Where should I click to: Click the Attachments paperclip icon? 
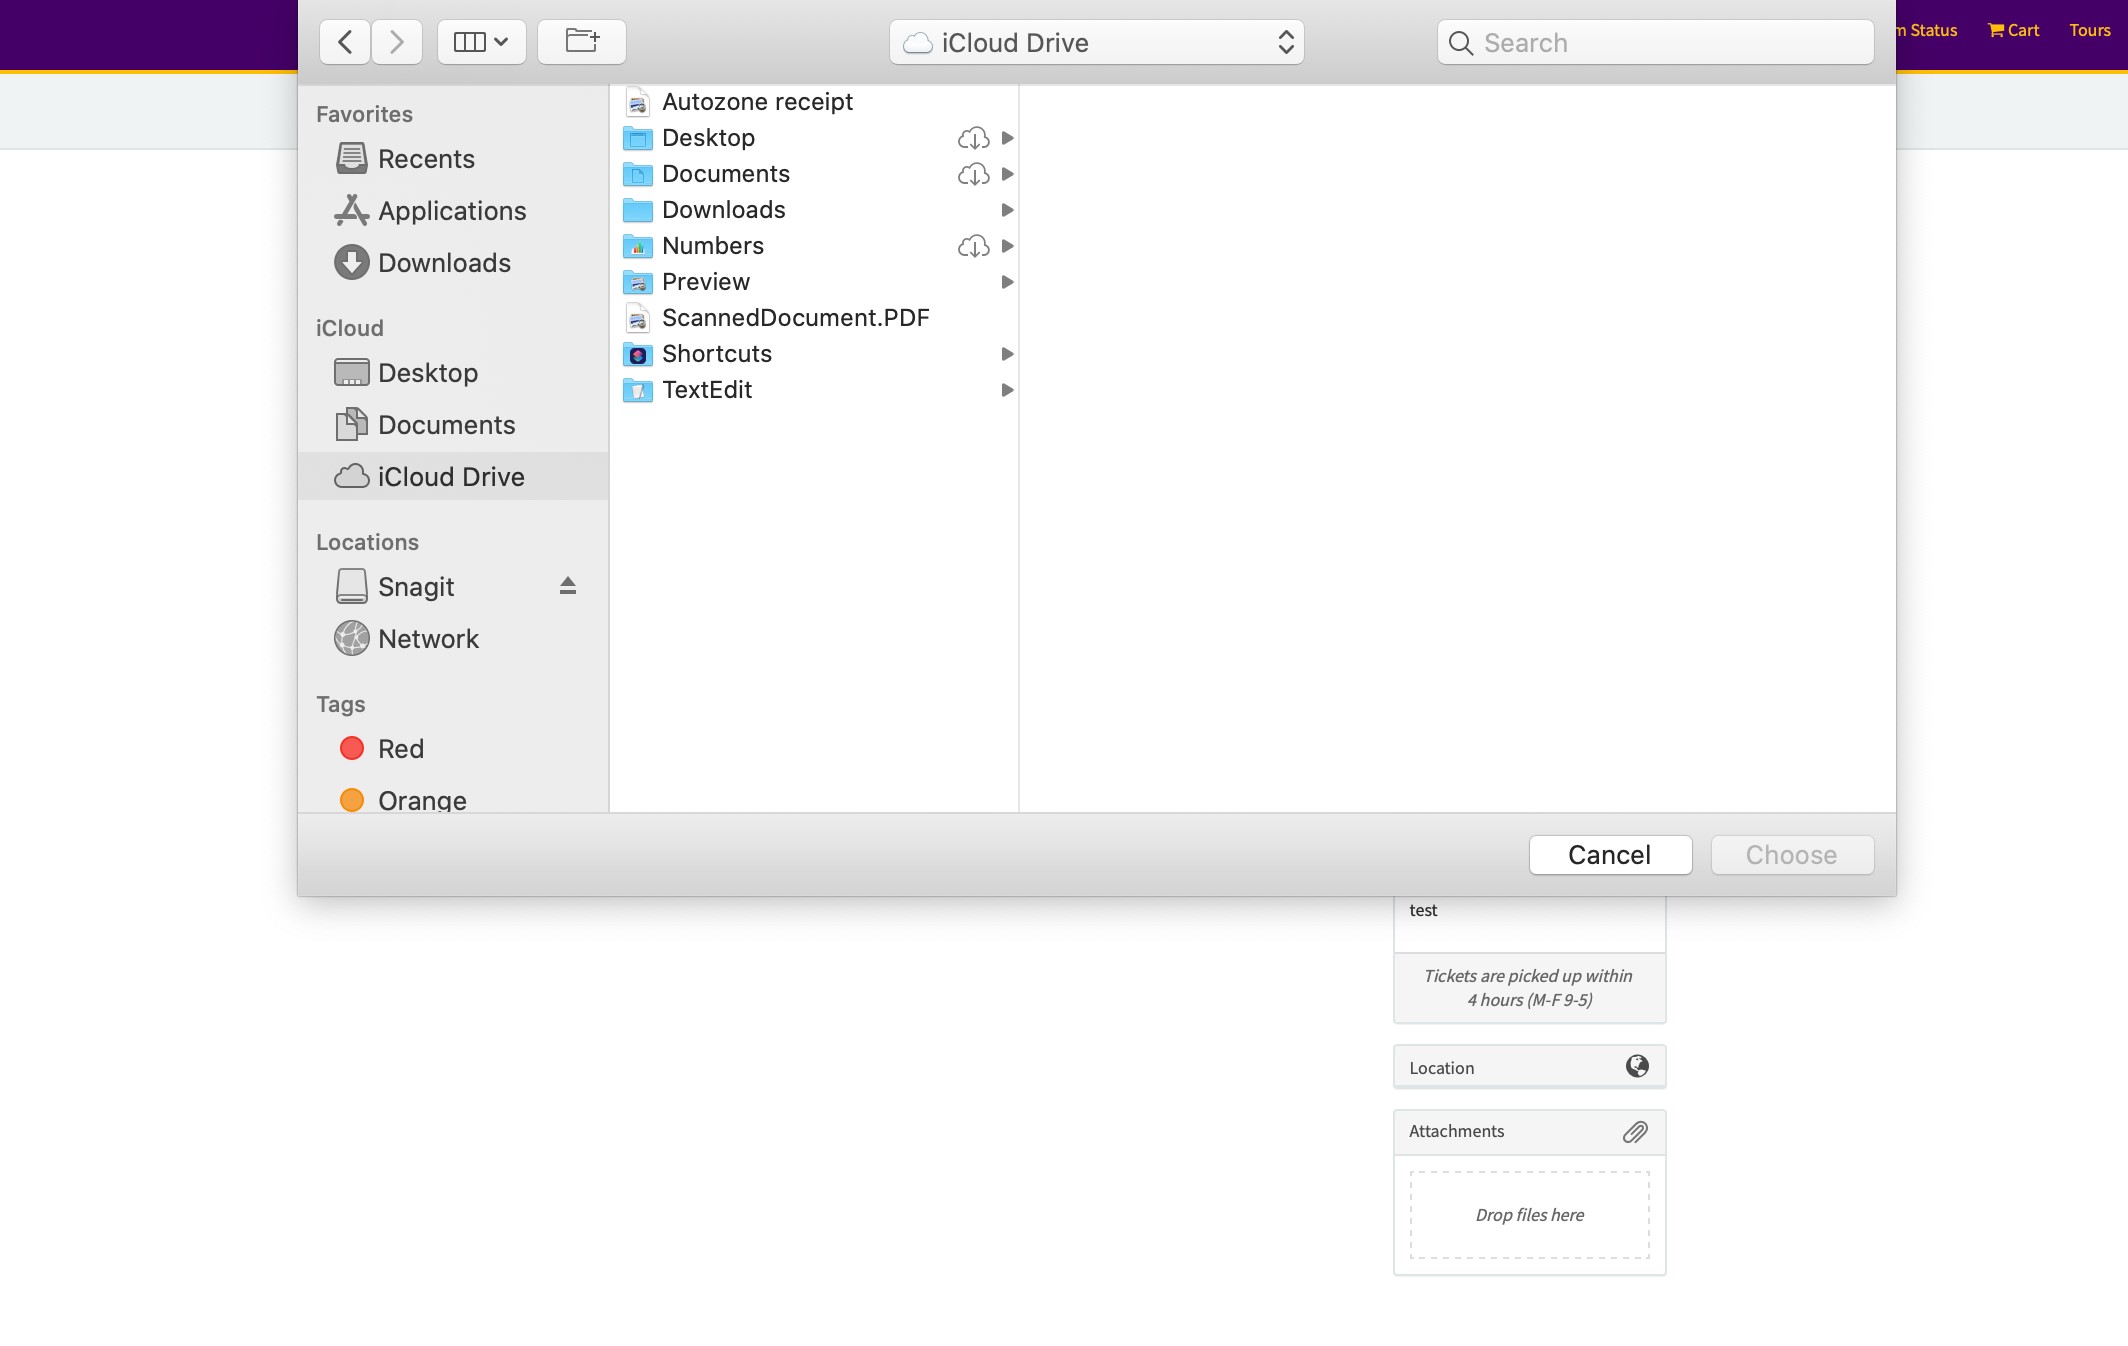pyautogui.click(x=1635, y=1131)
